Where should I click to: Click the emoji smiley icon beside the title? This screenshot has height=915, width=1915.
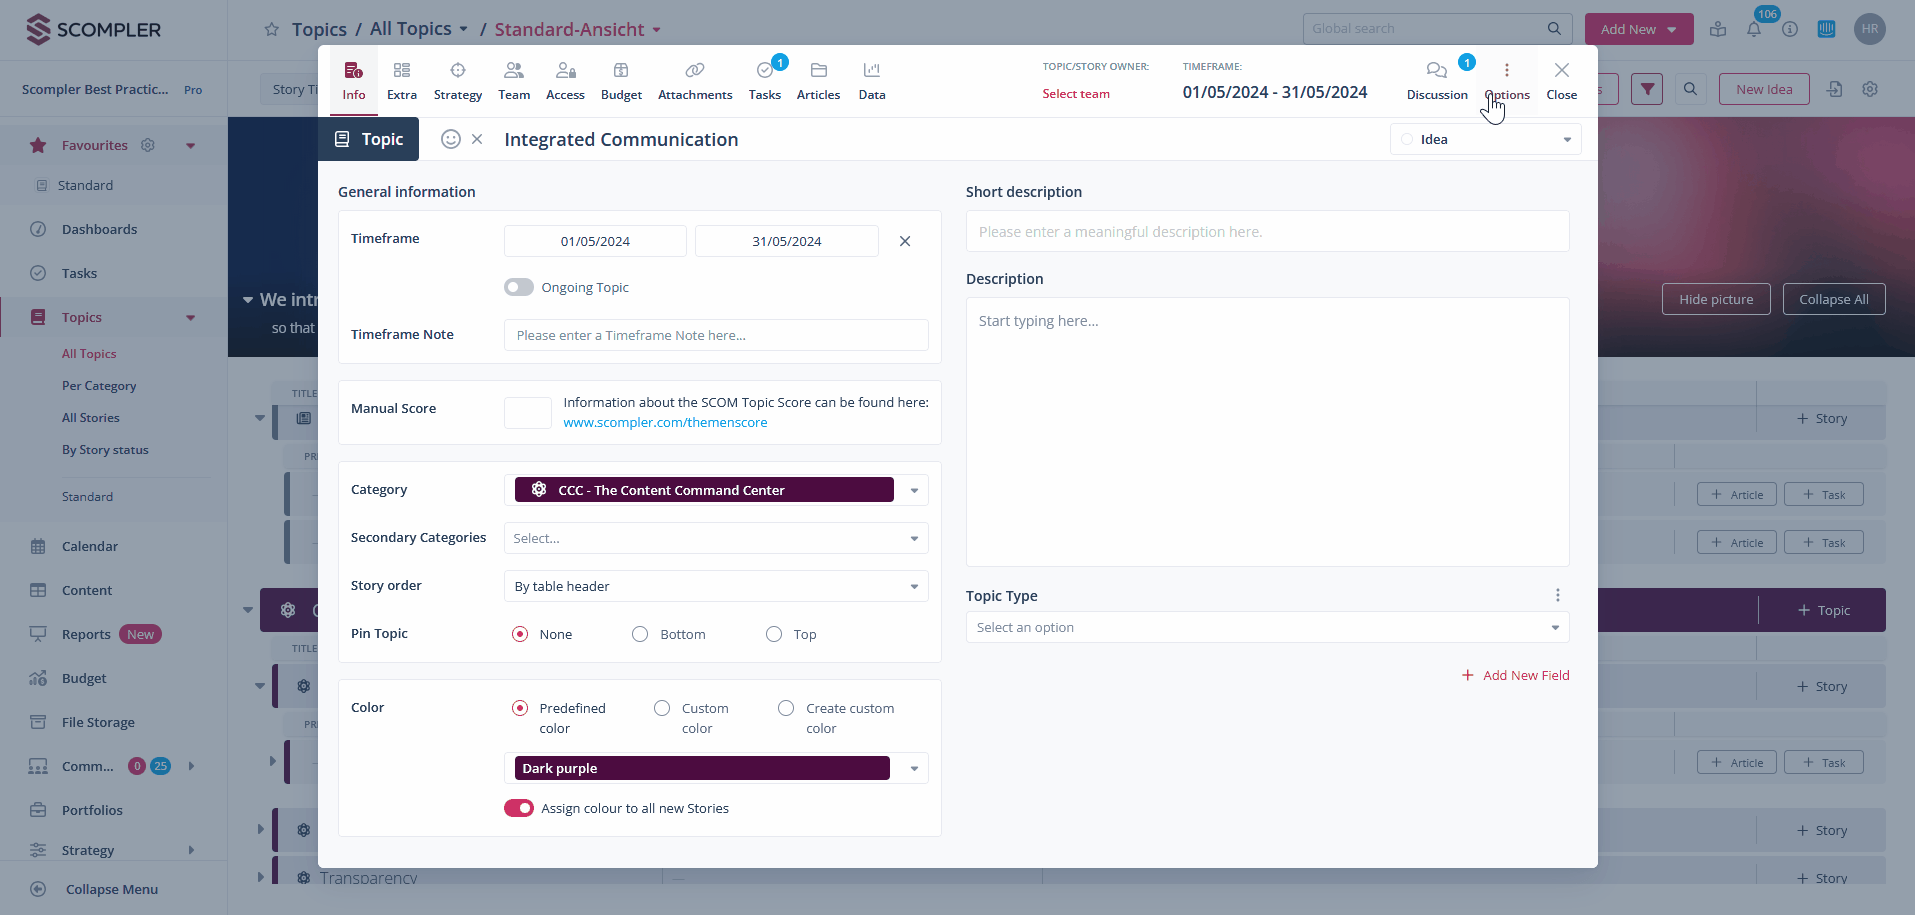[x=451, y=140]
